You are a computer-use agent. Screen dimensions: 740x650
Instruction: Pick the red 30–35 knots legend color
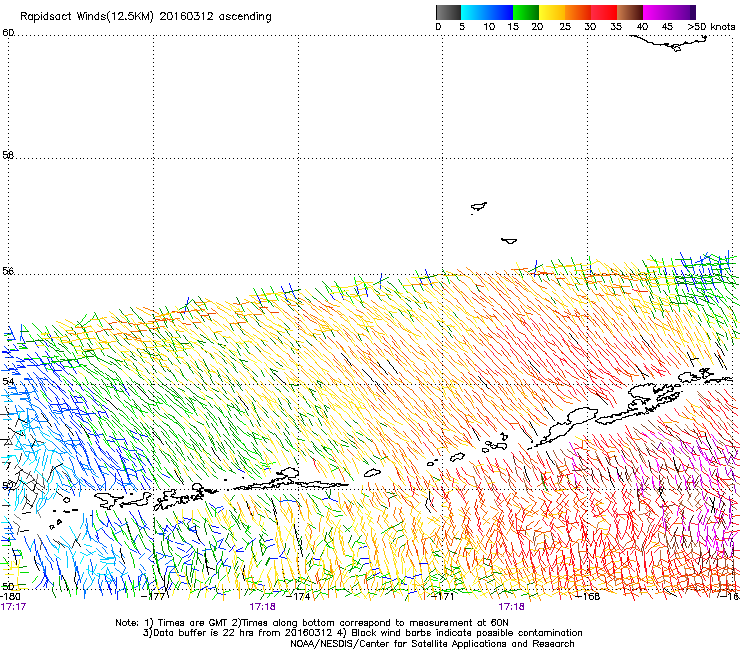click(604, 12)
